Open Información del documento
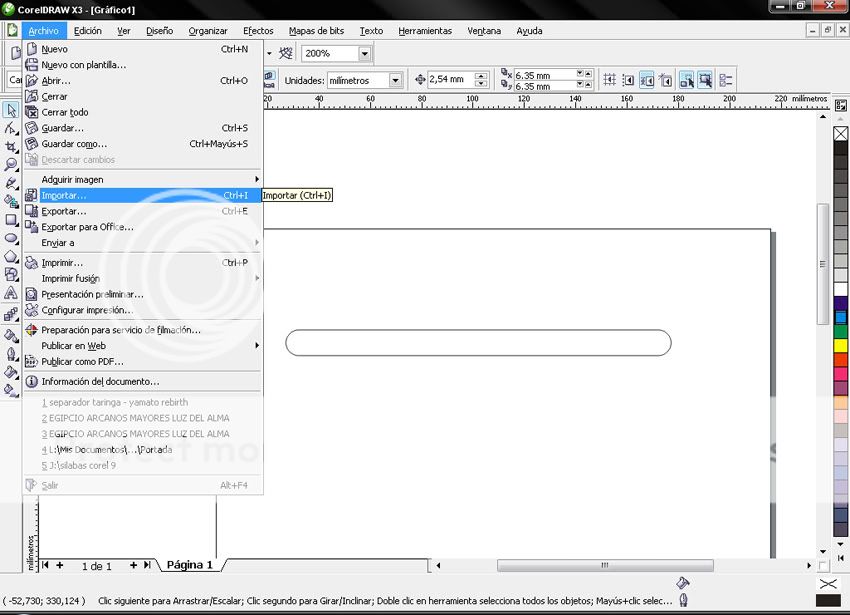Viewport: 850px width, 615px height. 141,382
